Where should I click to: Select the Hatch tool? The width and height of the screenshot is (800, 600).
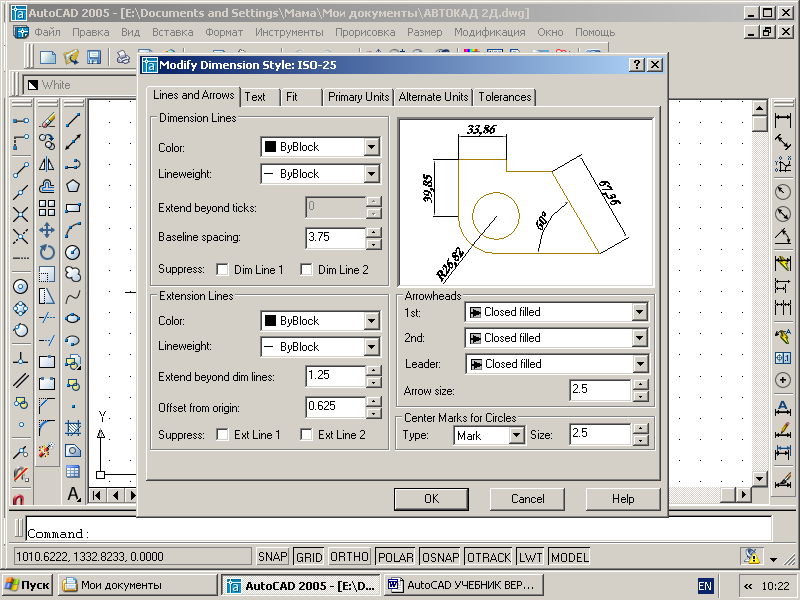[73, 428]
